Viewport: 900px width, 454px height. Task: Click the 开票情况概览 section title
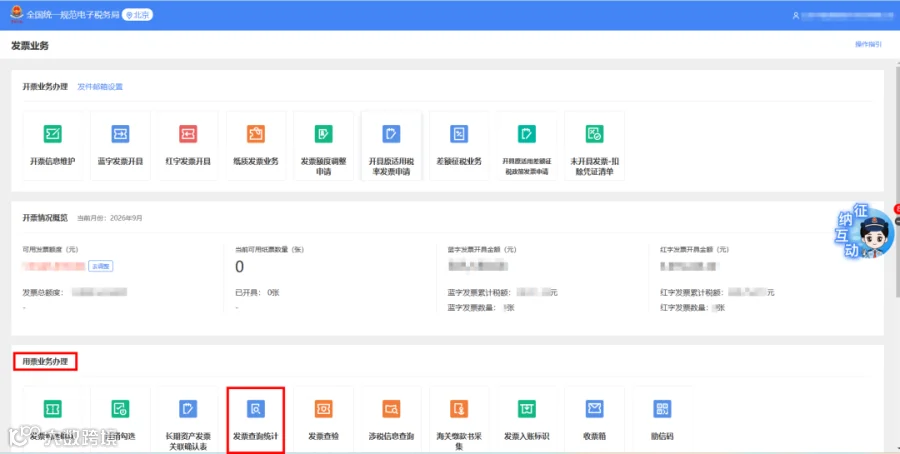(45, 218)
